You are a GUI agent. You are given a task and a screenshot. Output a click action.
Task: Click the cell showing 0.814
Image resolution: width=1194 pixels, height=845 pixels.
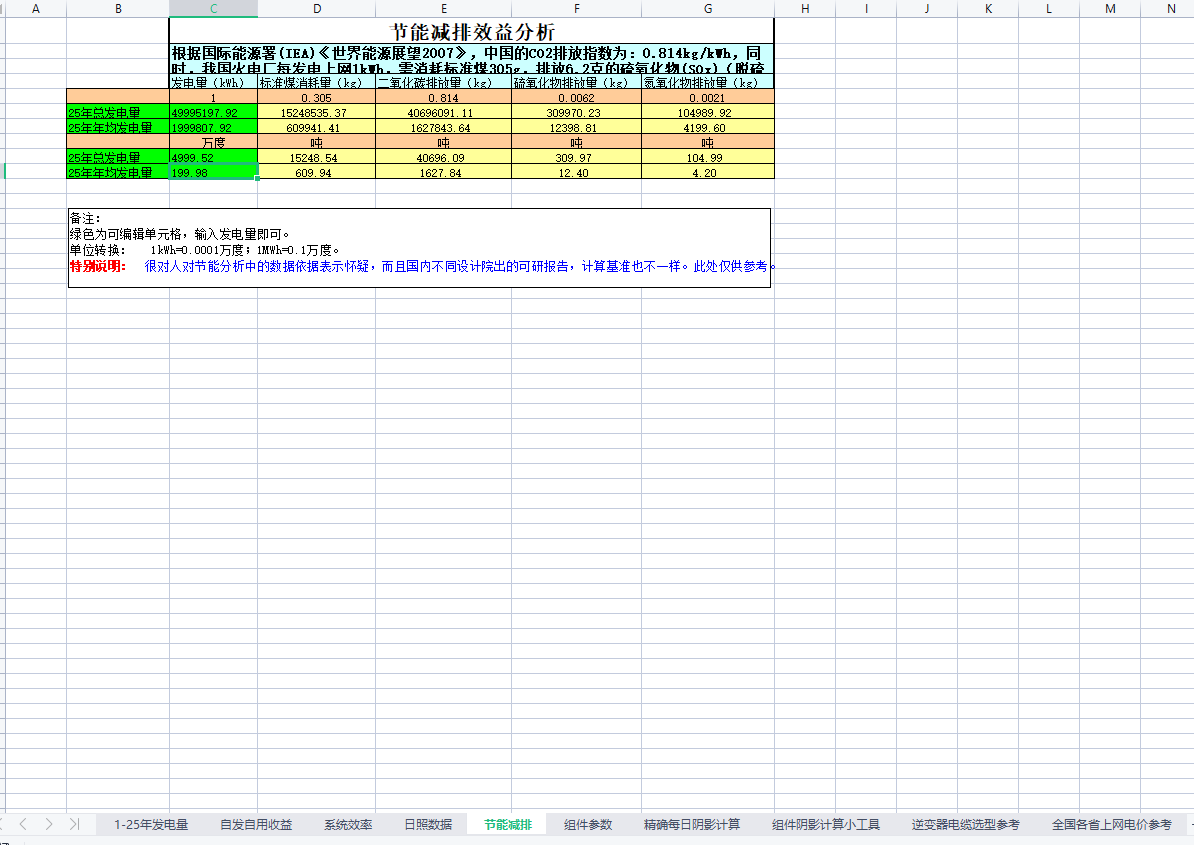click(x=444, y=97)
